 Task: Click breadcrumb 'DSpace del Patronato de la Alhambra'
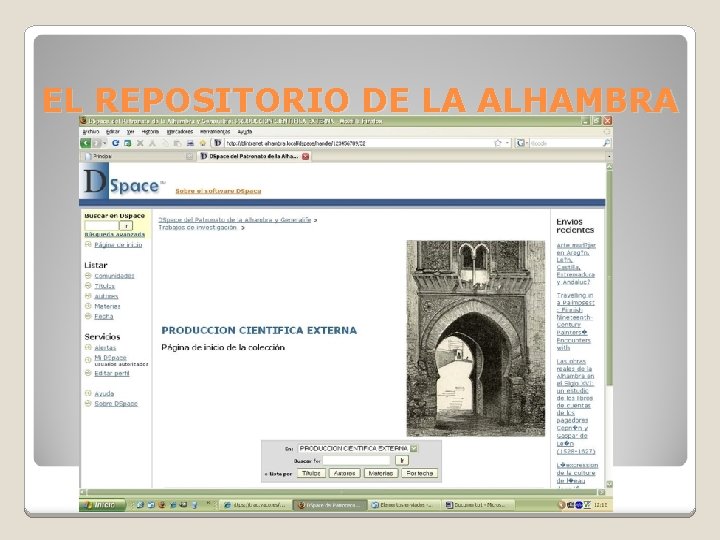235,220
